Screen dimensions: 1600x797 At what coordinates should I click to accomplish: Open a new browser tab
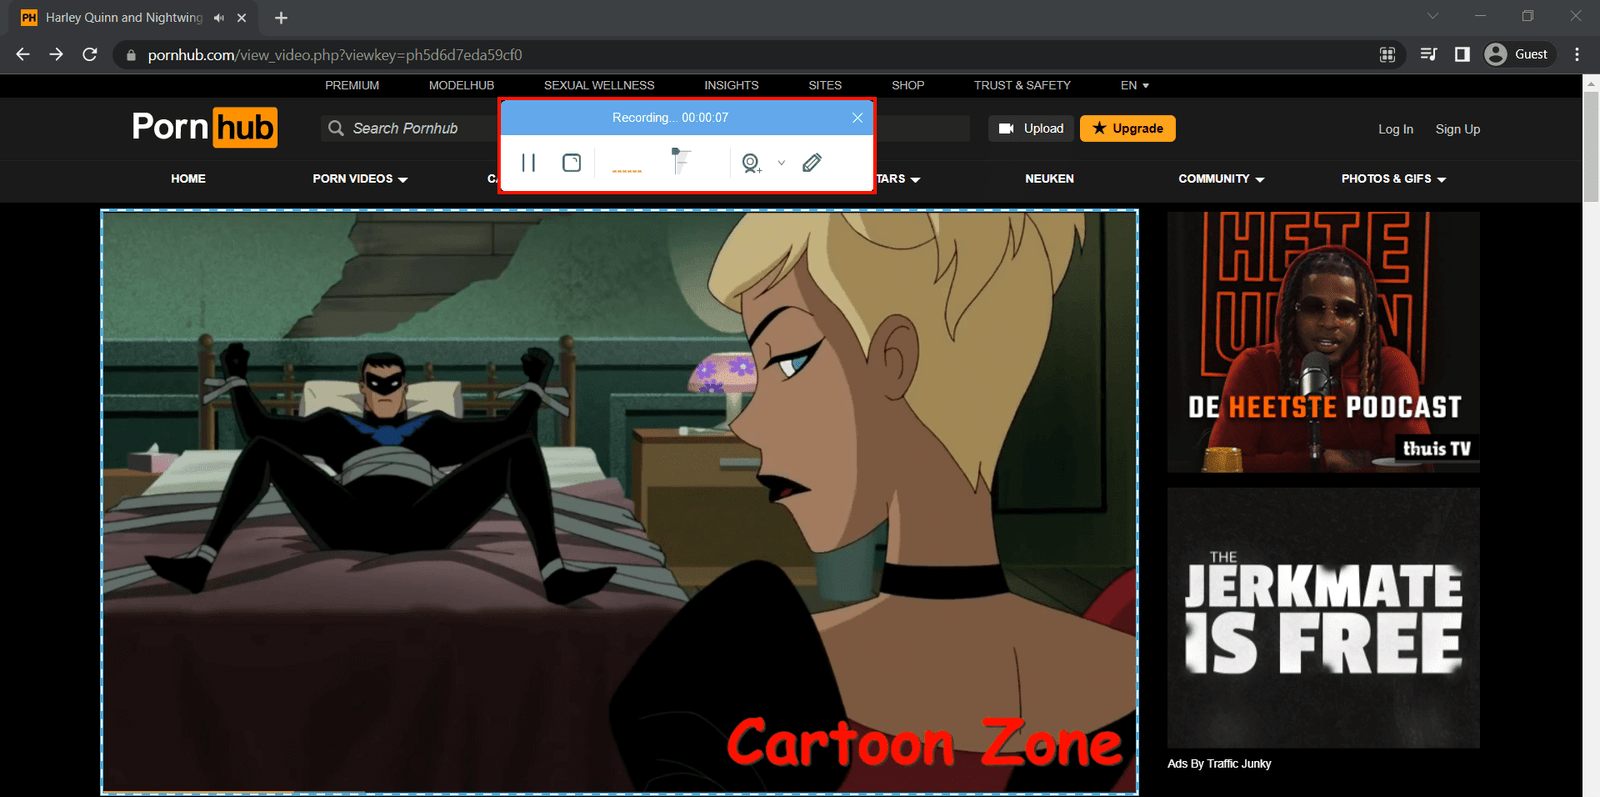click(x=281, y=18)
